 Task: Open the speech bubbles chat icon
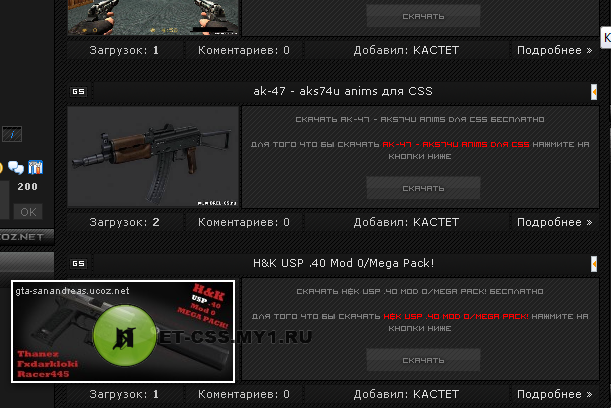point(16,168)
